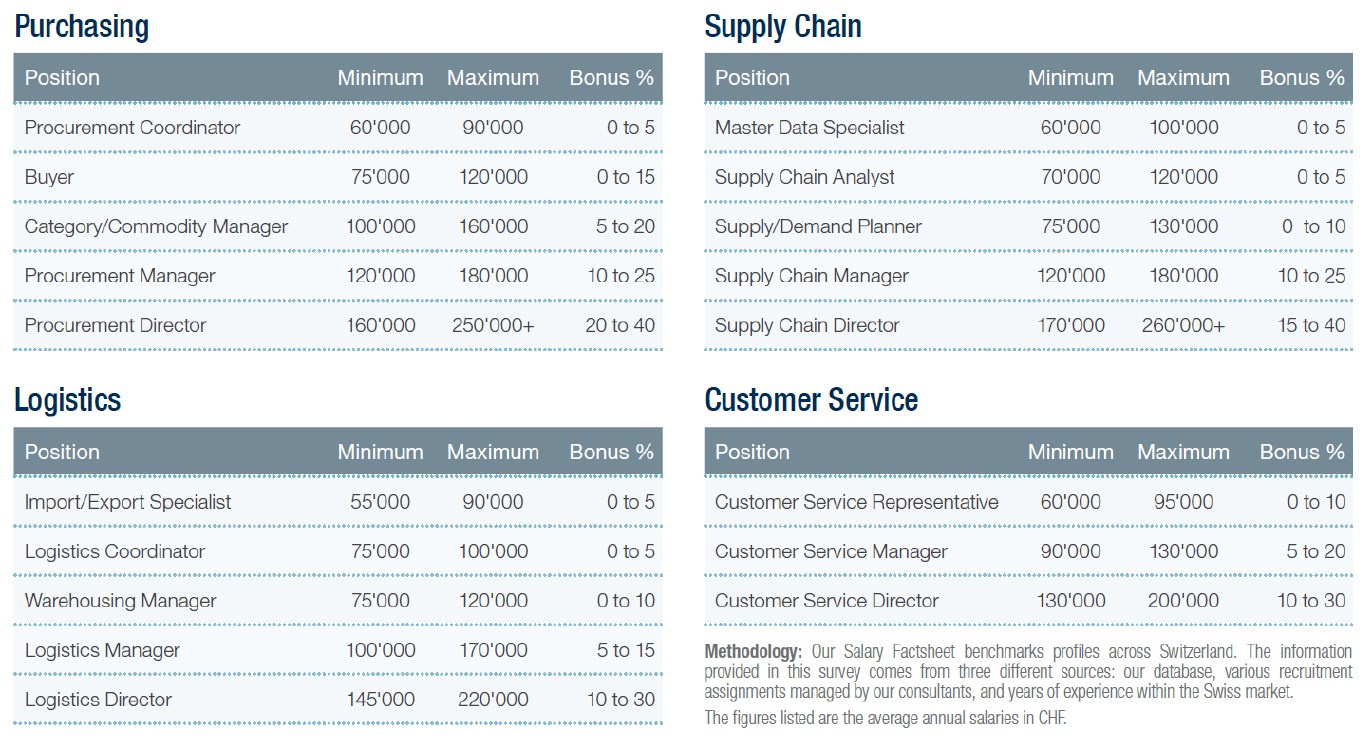Click the Logistics section heading
The image size is (1365, 739).
[67, 400]
